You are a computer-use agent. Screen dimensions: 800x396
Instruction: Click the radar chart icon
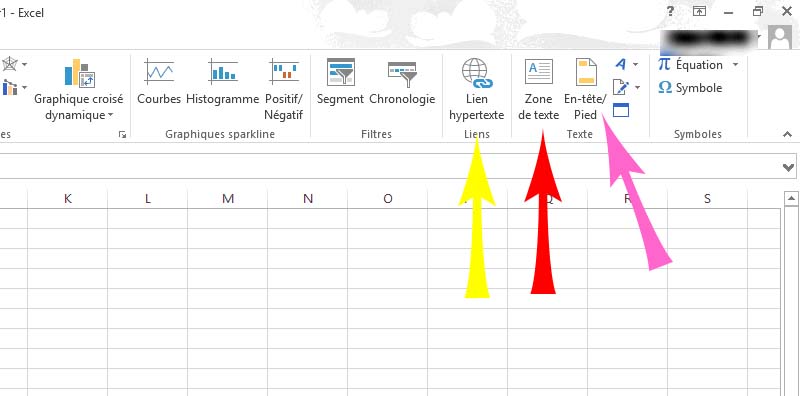pyautogui.click(x=9, y=64)
